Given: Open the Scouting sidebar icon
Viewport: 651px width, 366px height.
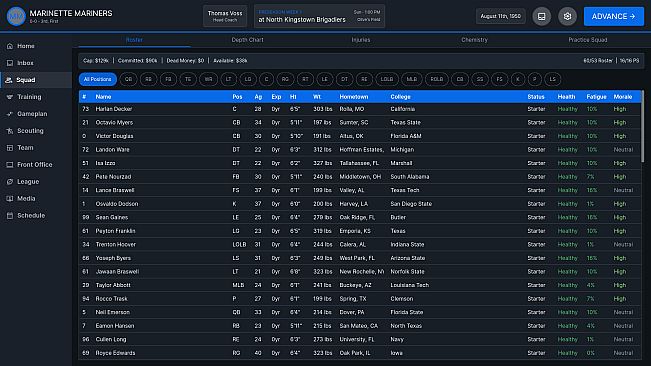Looking at the screenshot, I should [x=10, y=131].
